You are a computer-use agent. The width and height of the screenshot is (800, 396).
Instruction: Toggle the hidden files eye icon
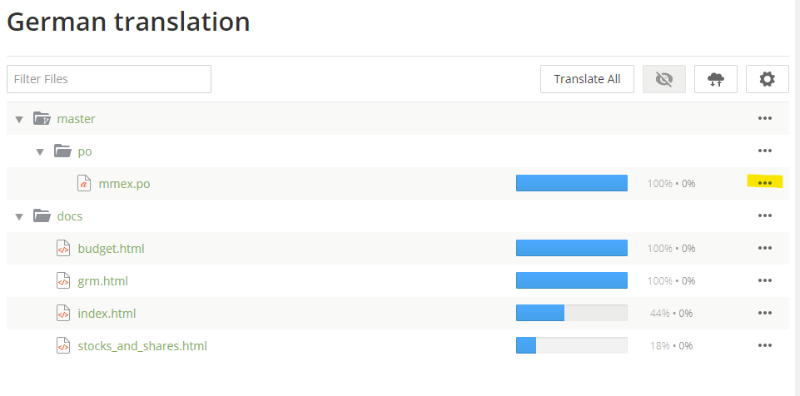[x=664, y=79]
